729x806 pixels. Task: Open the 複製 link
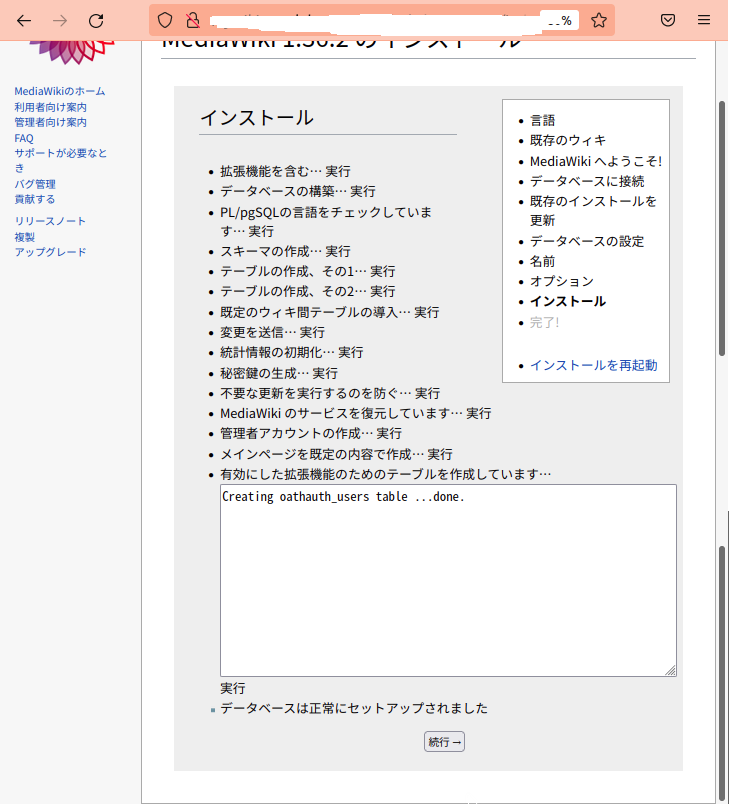25,237
